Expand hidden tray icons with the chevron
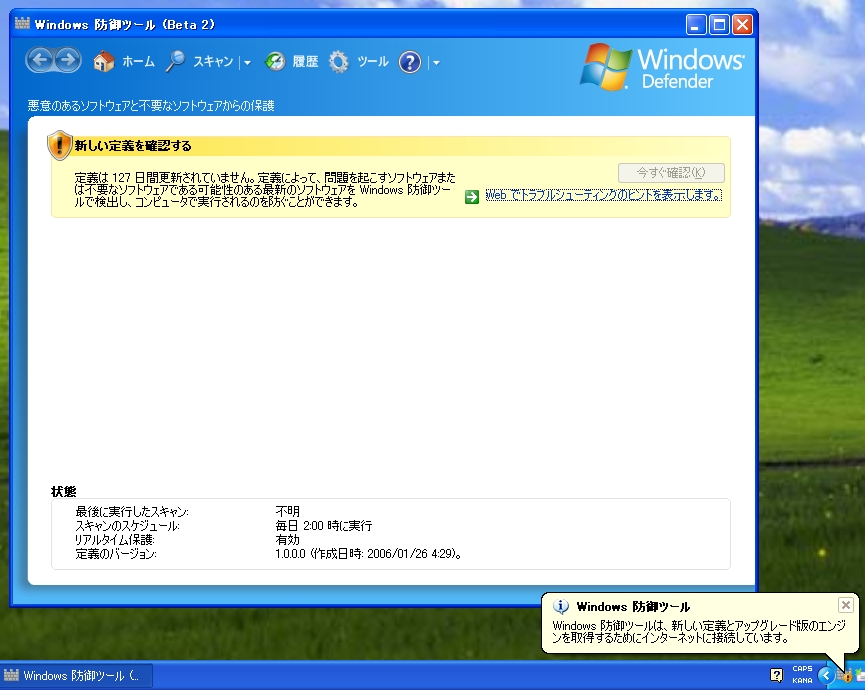The width and height of the screenshot is (865, 690). click(x=826, y=675)
